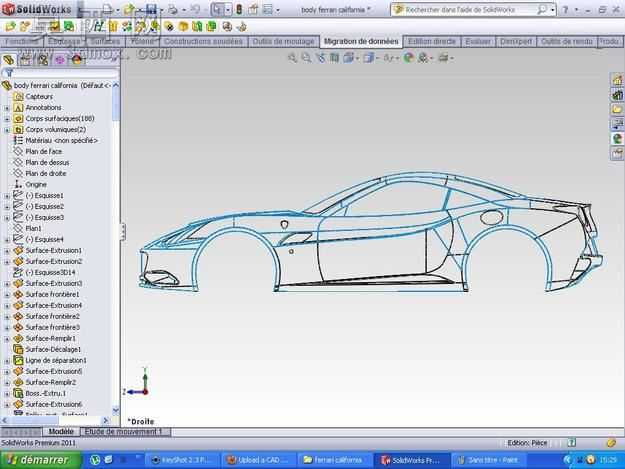This screenshot has width=625, height=469.
Task: Switch to KeyShot taskbar button
Action: coord(182,460)
